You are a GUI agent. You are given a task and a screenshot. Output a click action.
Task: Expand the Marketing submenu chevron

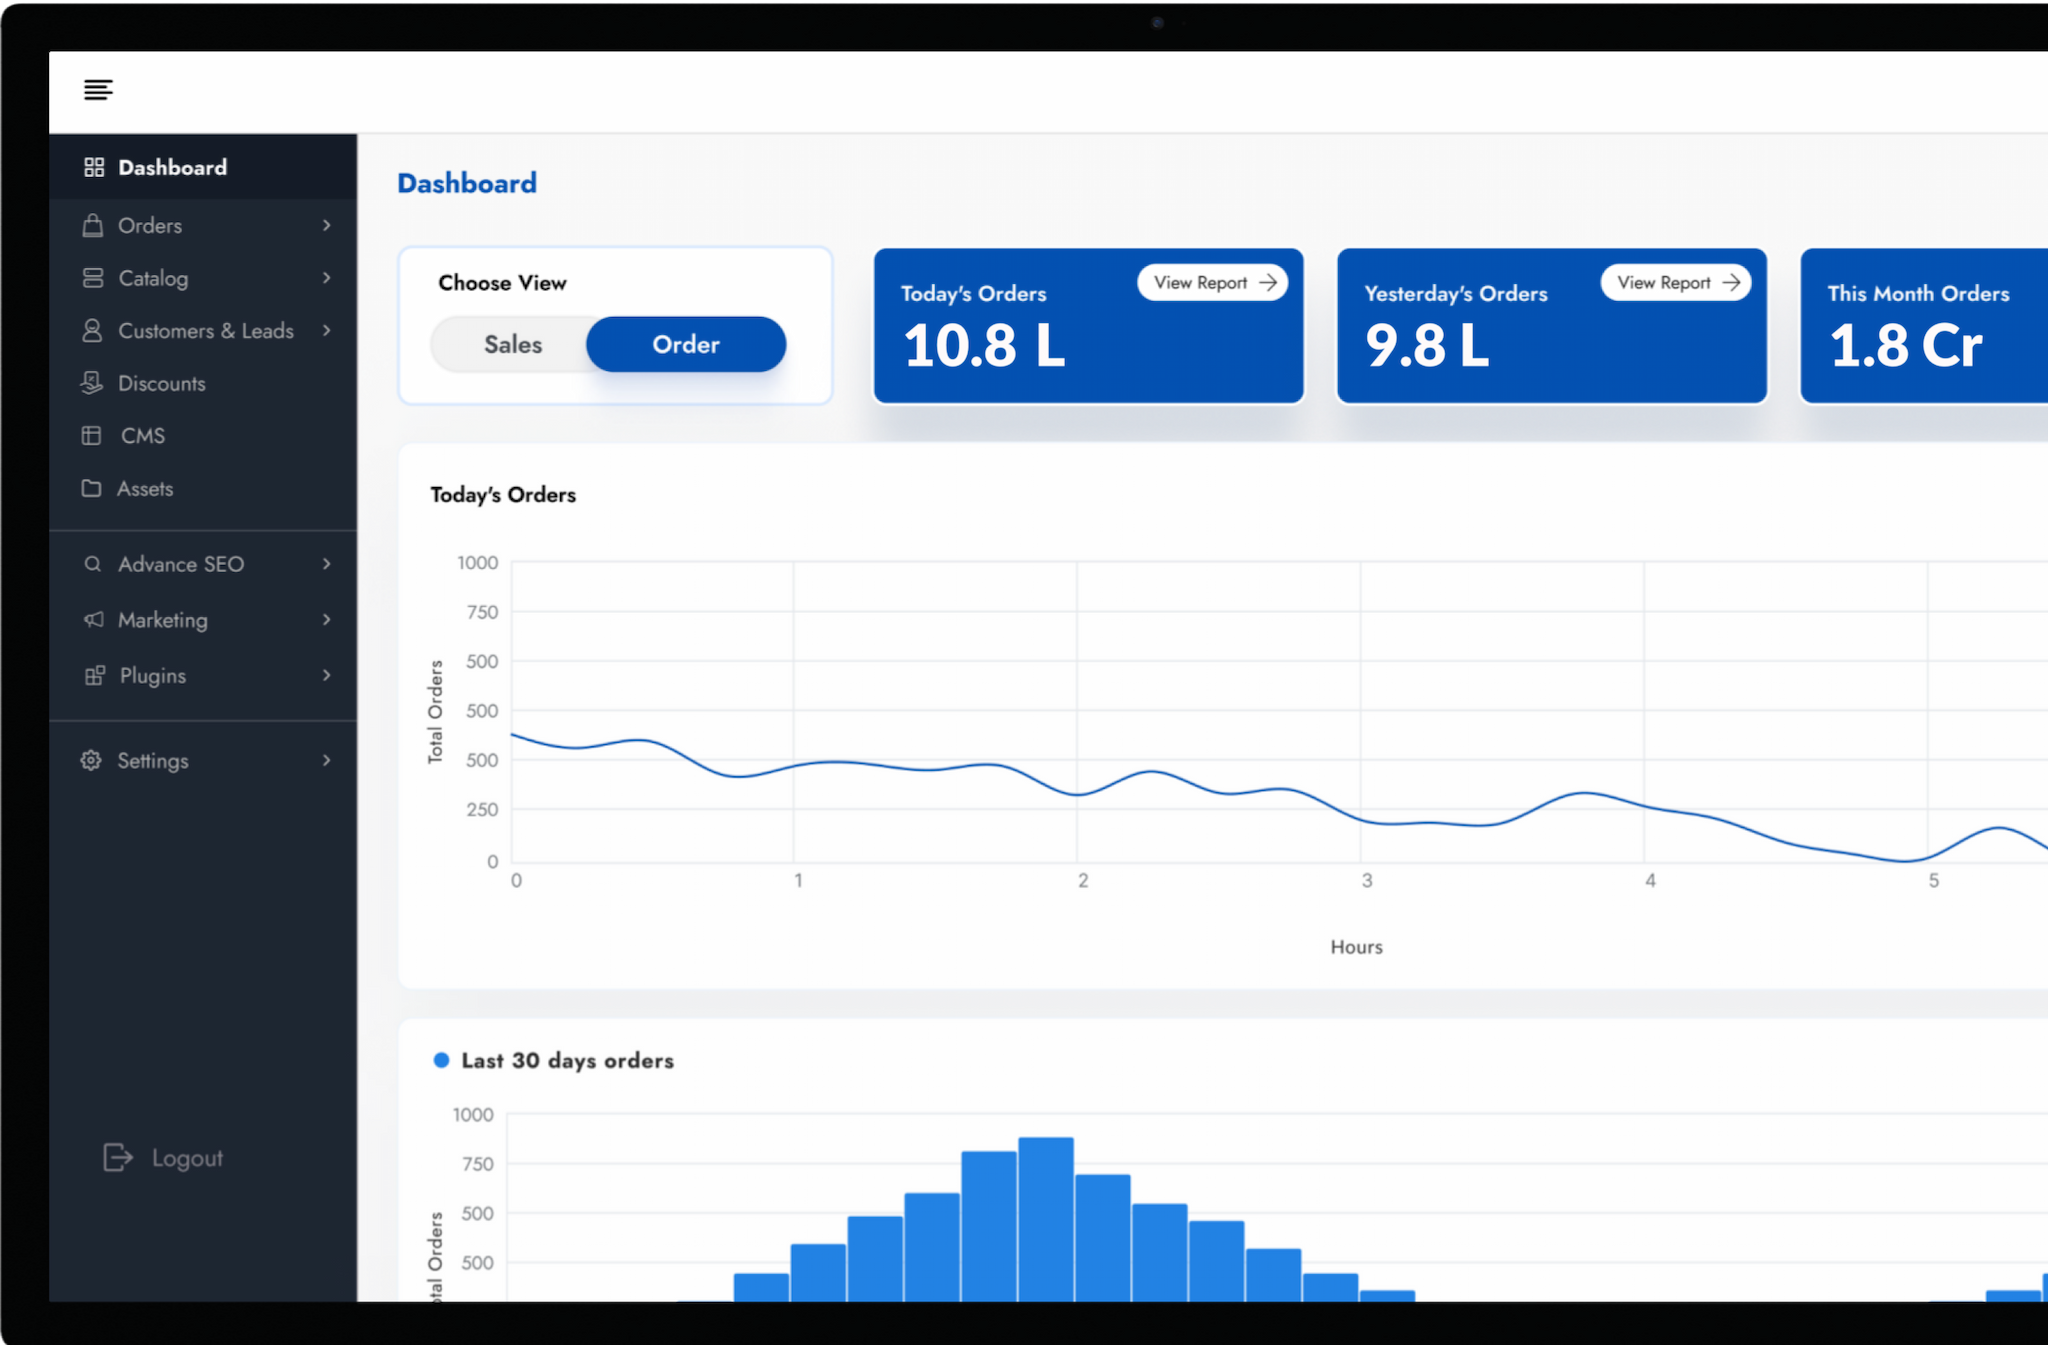[x=327, y=620]
